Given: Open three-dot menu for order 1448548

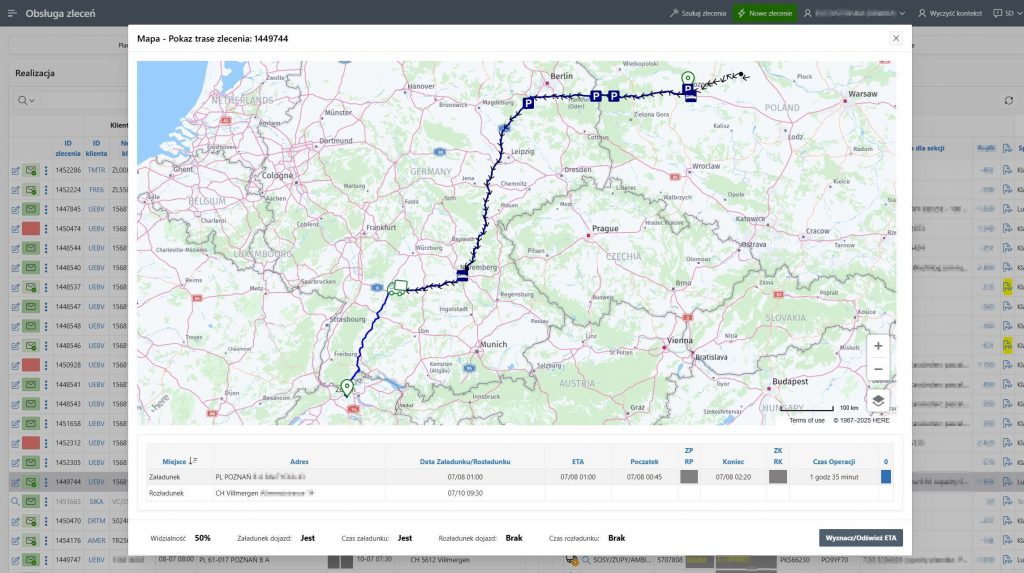Looking at the screenshot, I should pyautogui.click(x=46, y=326).
